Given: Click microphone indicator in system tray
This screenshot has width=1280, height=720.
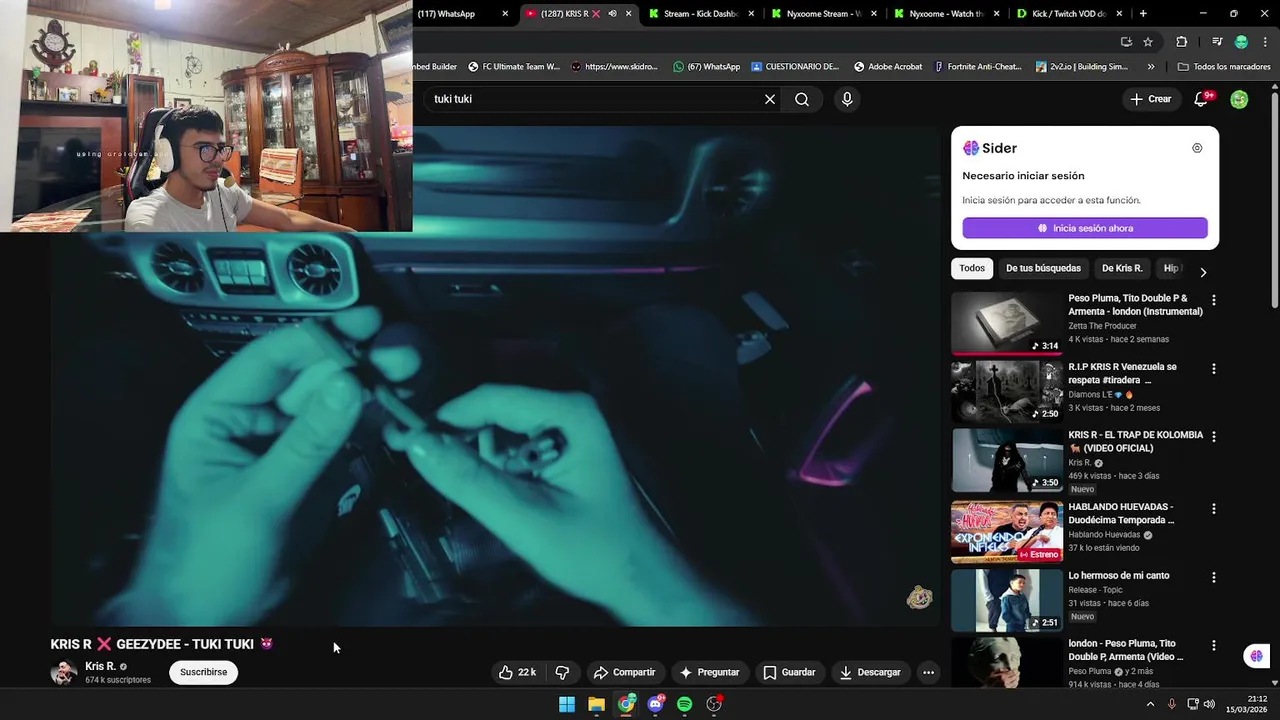Looking at the screenshot, I should pyautogui.click(x=1171, y=704).
